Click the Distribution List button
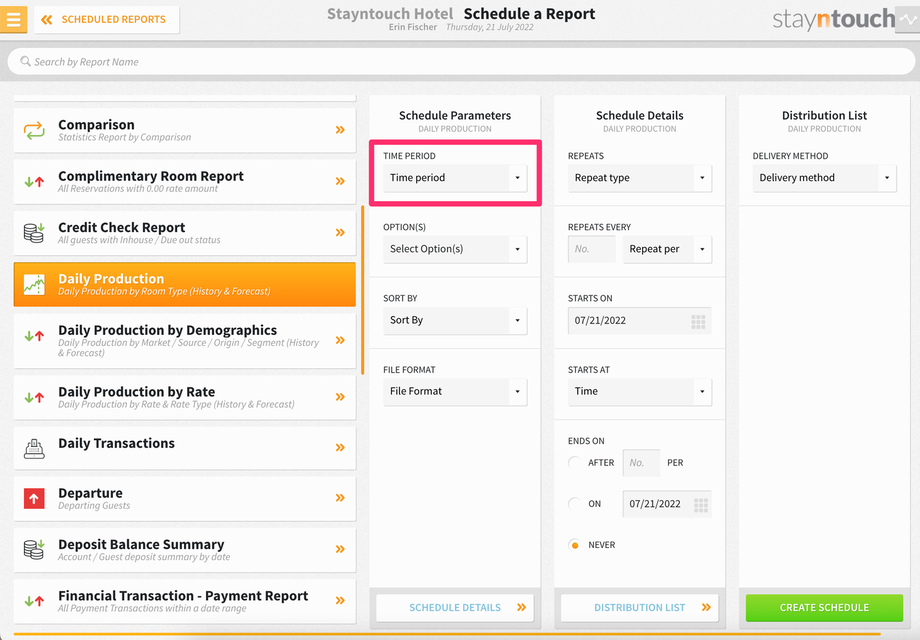920x640 pixels. 640,608
